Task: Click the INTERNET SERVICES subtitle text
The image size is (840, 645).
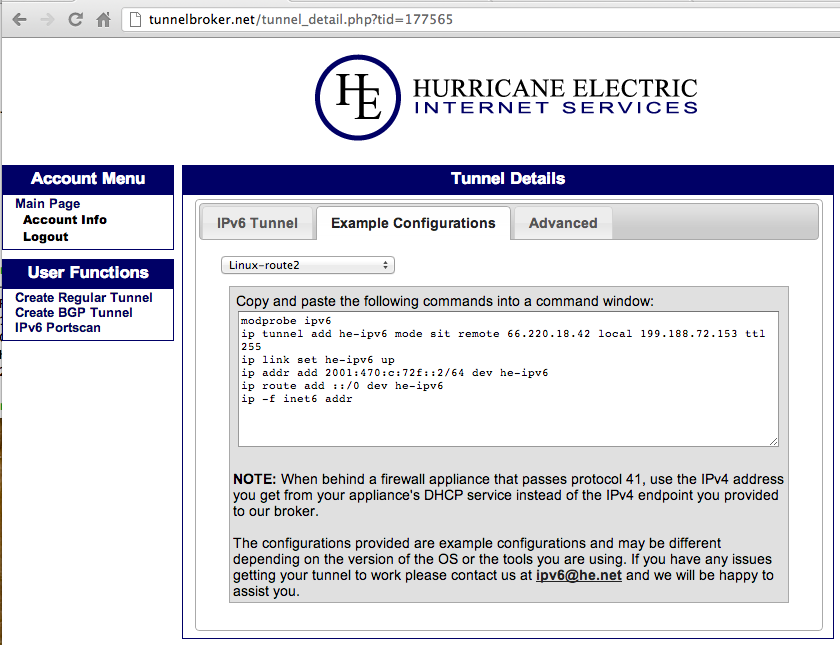Action: [x=556, y=108]
